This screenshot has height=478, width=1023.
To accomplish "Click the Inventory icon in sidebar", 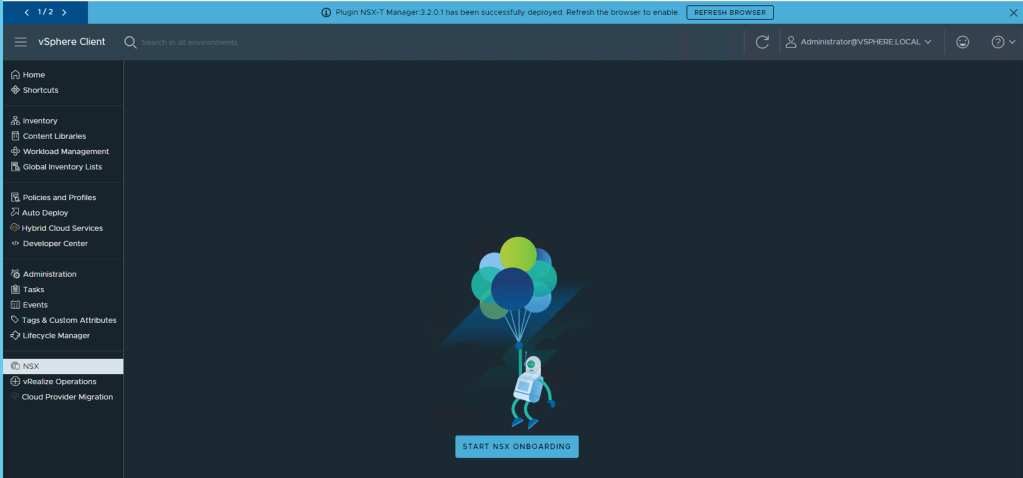I will click(15, 121).
